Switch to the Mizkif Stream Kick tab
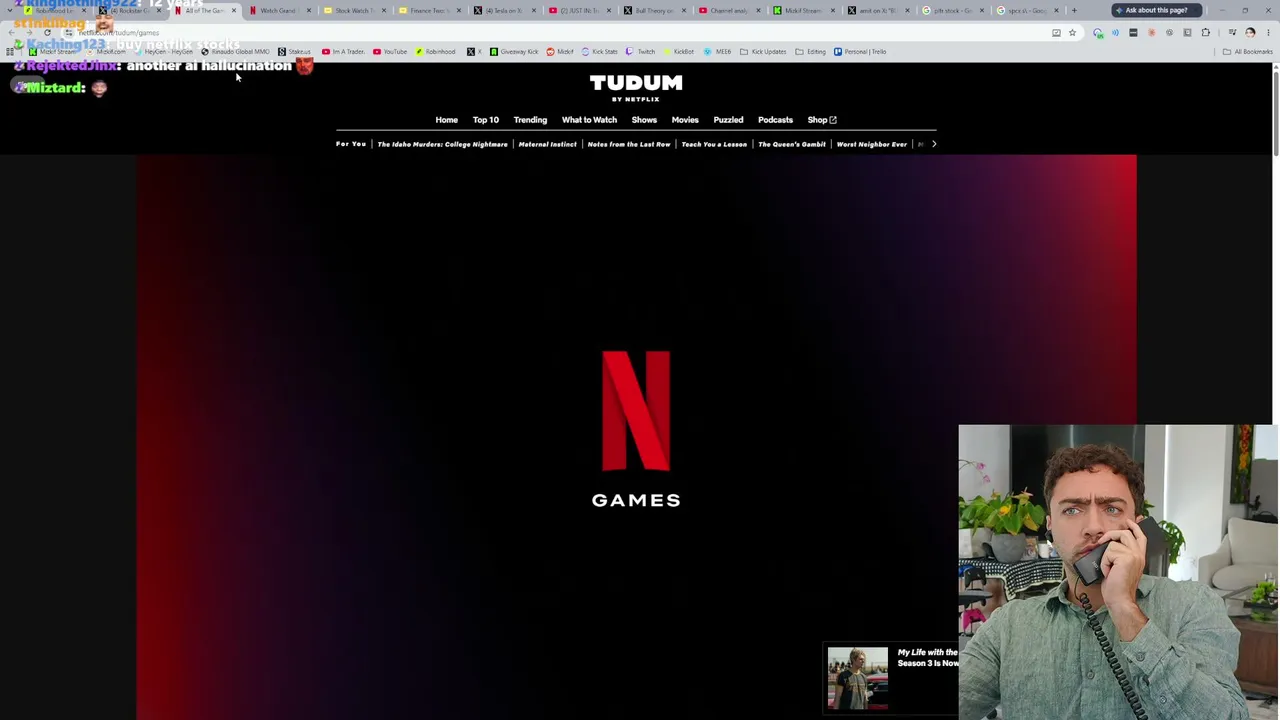The image size is (1280, 720). click(x=803, y=11)
